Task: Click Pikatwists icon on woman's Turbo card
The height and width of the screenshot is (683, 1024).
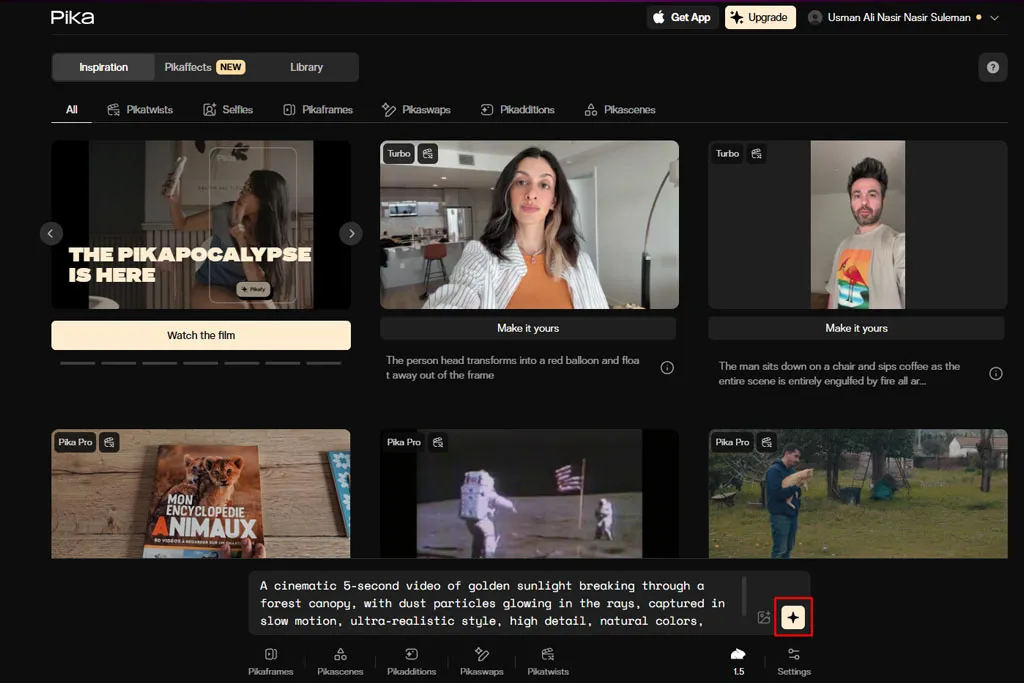Action: pos(428,153)
